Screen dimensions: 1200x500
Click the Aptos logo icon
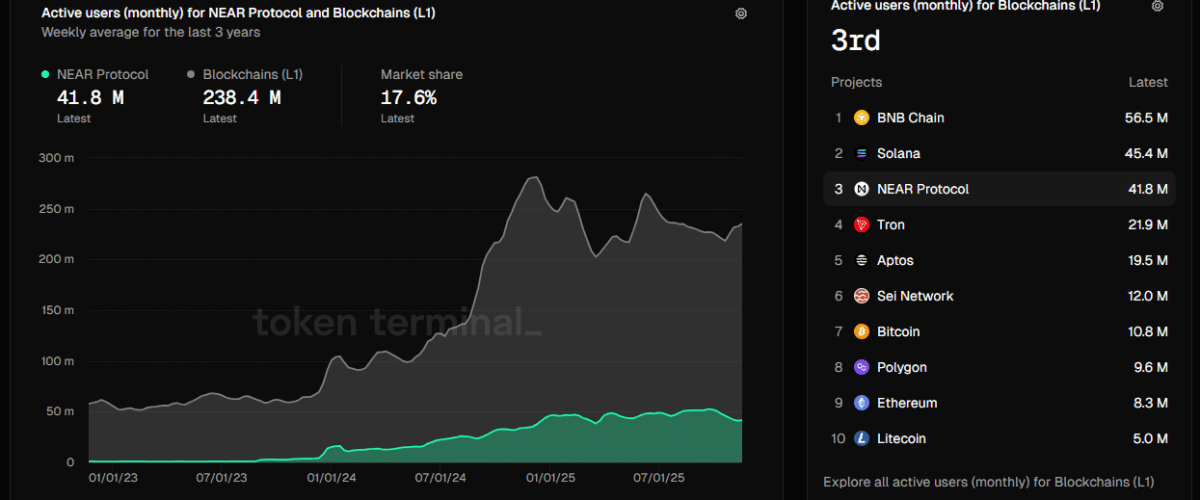[x=861, y=261]
